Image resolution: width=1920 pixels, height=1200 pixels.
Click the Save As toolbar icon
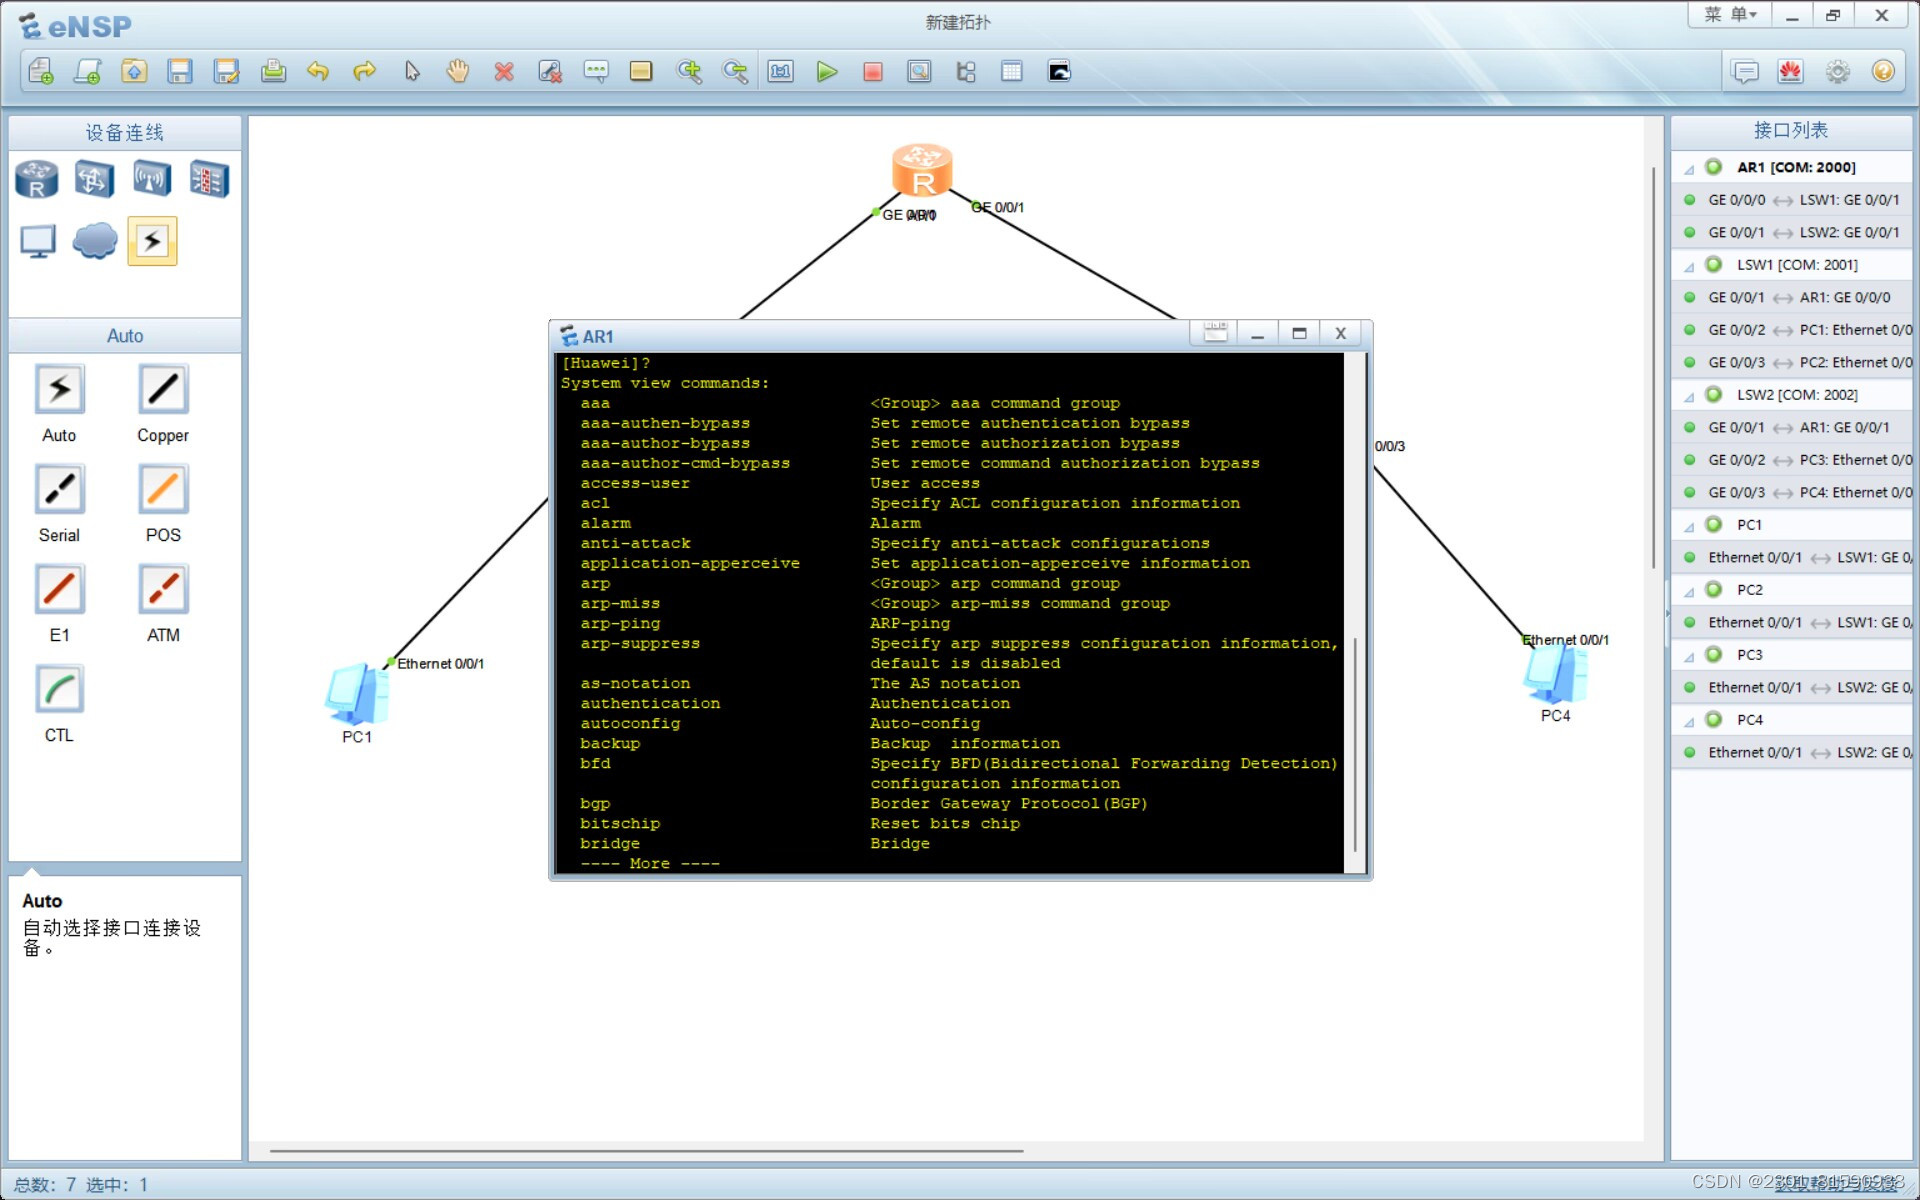[227, 71]
